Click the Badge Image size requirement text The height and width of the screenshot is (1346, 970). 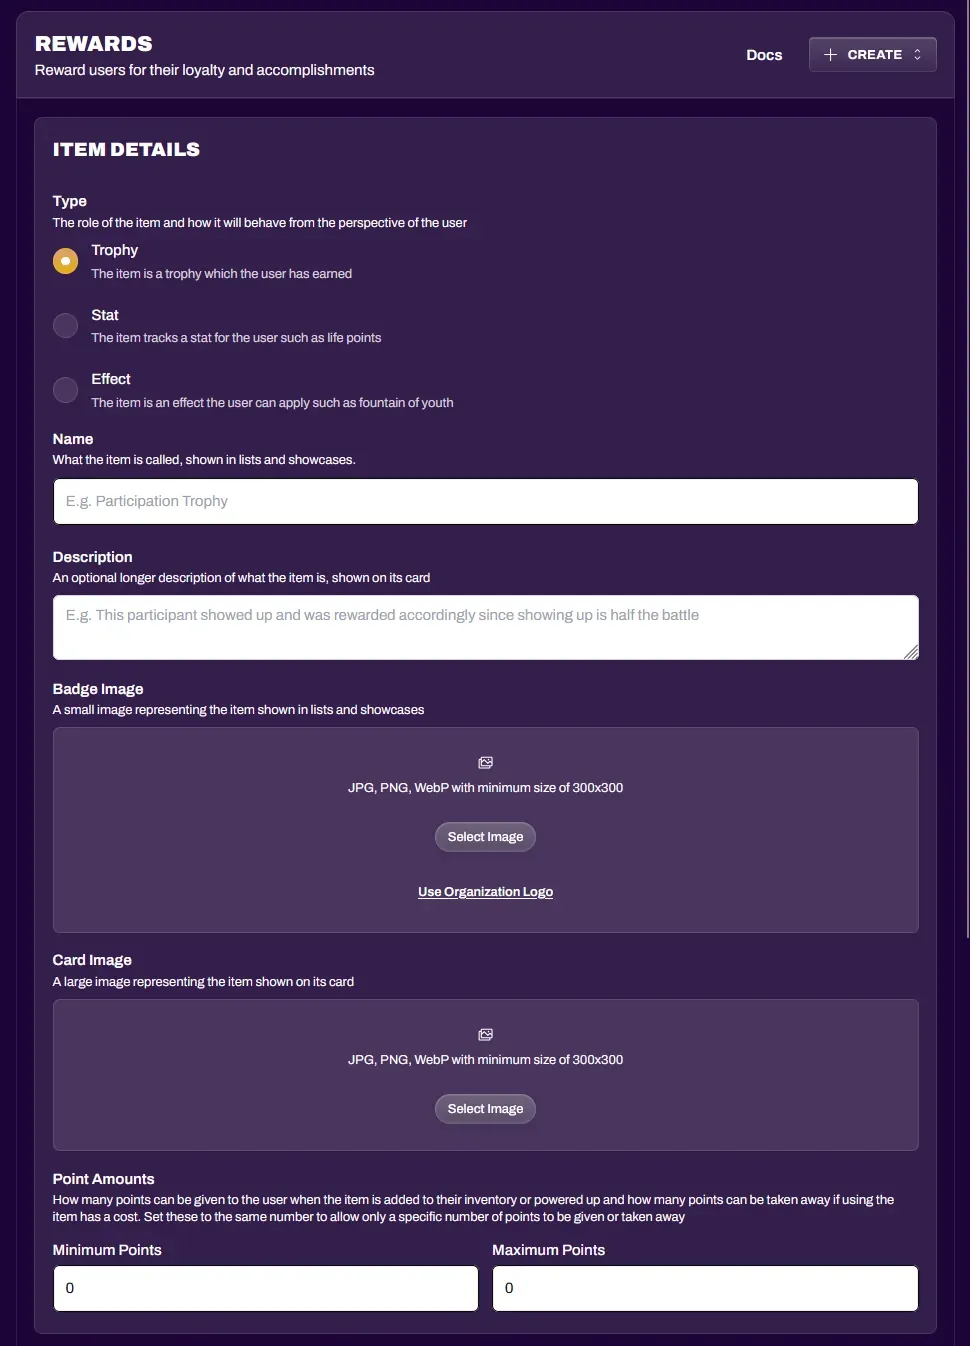(485, 788)
